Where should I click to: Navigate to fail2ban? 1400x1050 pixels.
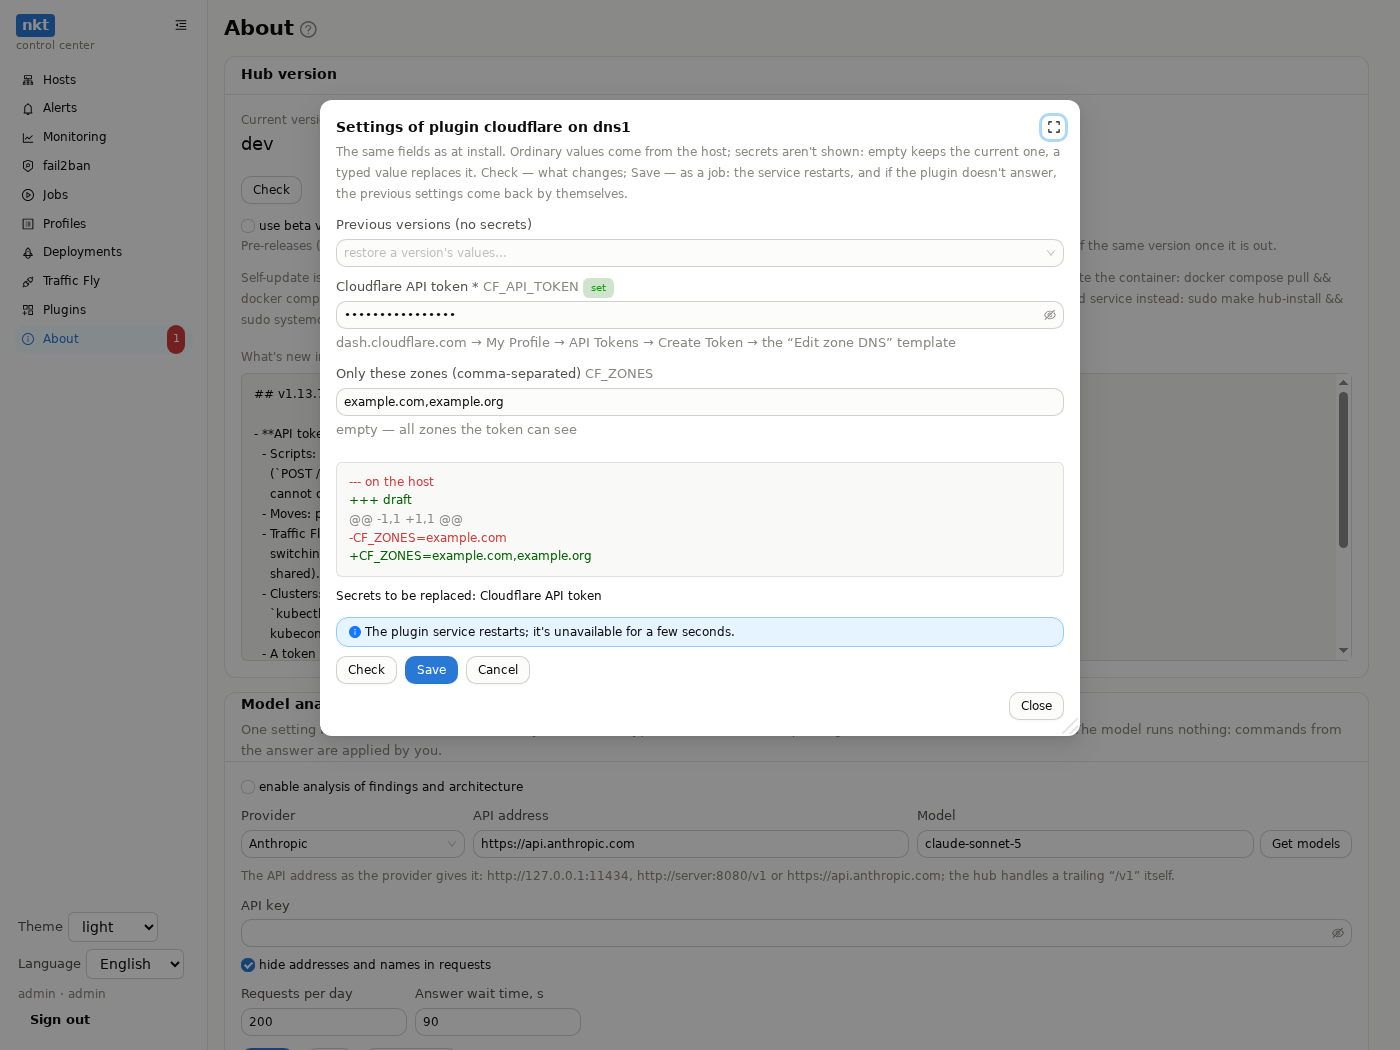(66, 166)
